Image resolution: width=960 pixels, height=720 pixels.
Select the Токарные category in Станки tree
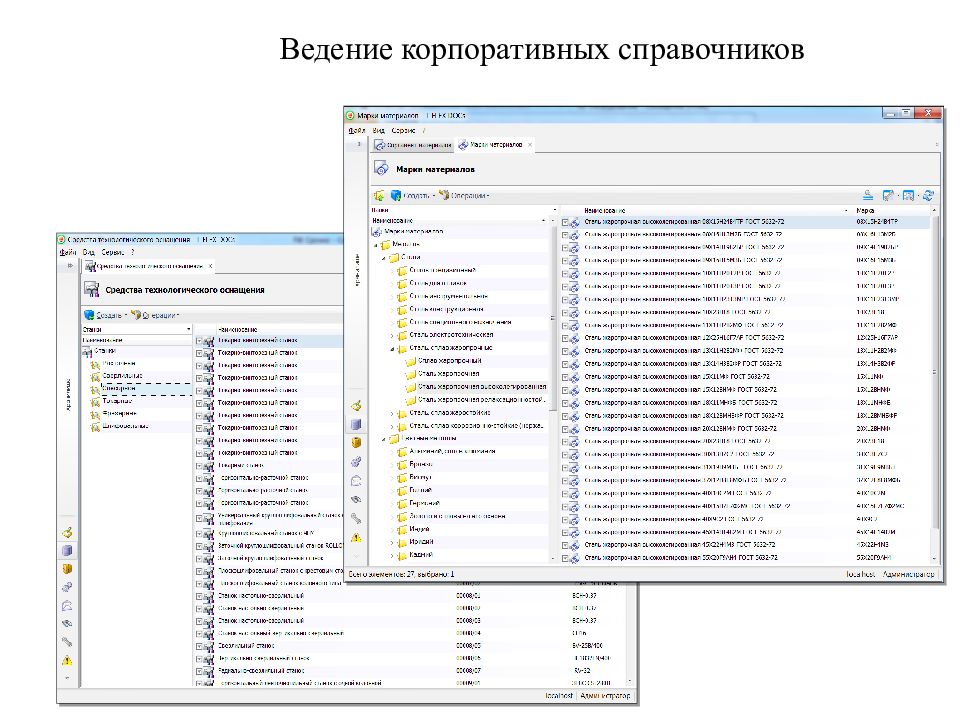pyautogui.click(x=117, y=401)
